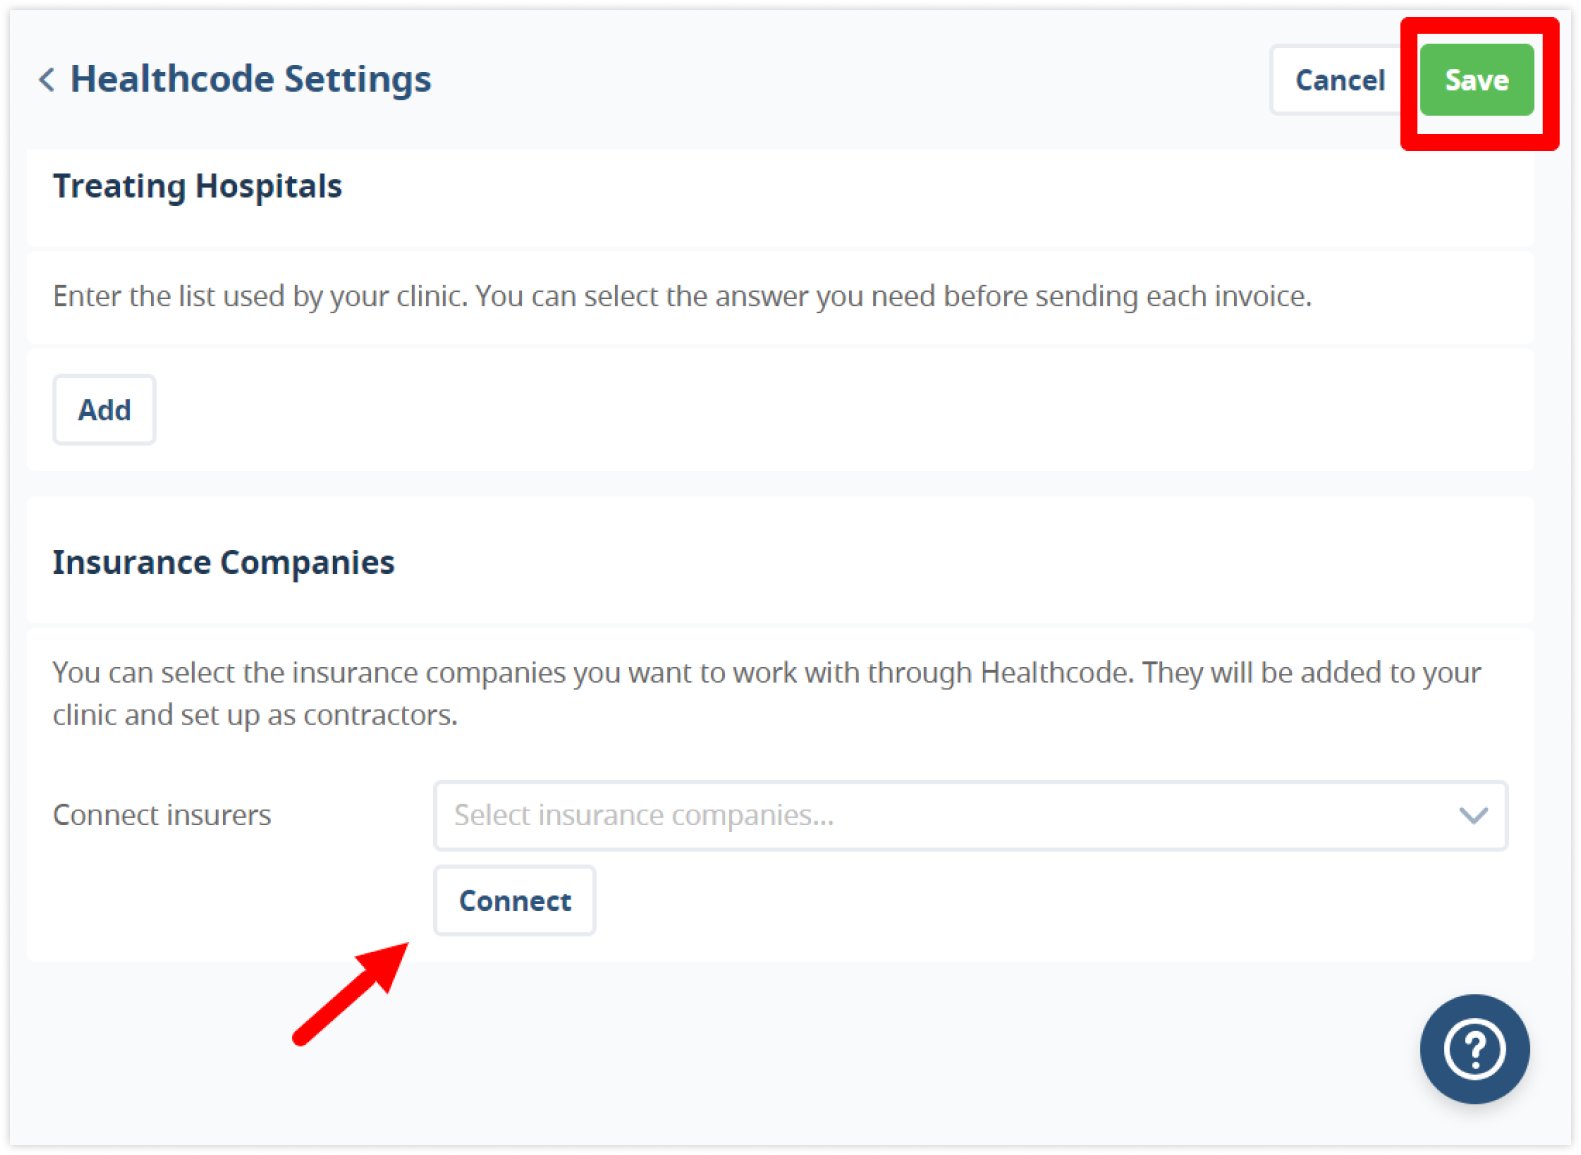The image size is (1581, 1155).
Task: Add a treating hospital entry
Action: (x=104, y=410)
